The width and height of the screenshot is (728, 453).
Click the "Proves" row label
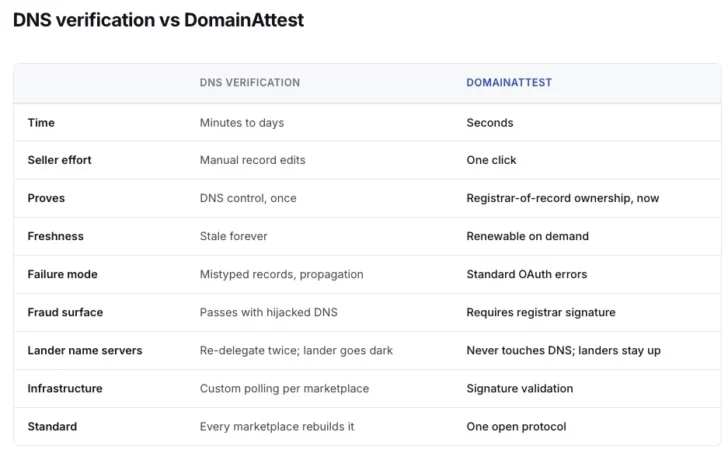pos(46,198)
